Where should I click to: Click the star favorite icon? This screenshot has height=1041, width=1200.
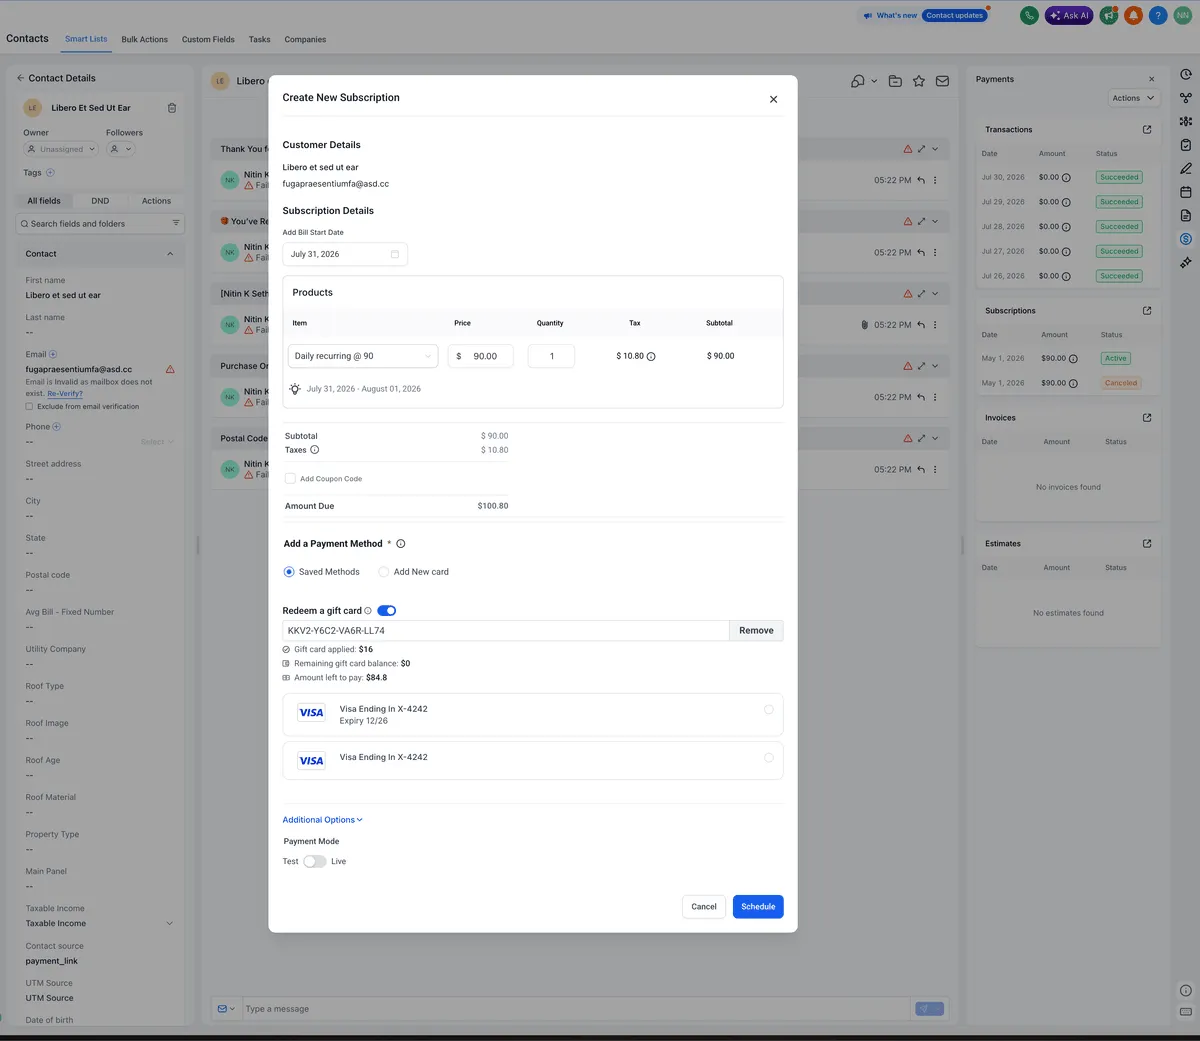click(x=919, y=81)
